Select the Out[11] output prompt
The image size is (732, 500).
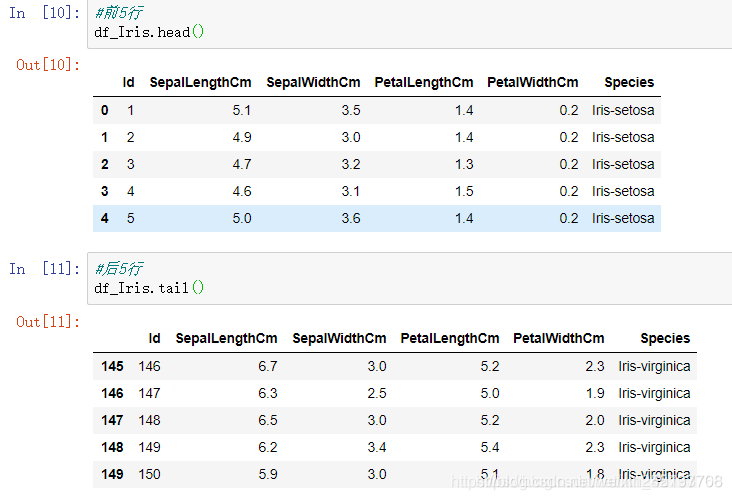[48, 321]
